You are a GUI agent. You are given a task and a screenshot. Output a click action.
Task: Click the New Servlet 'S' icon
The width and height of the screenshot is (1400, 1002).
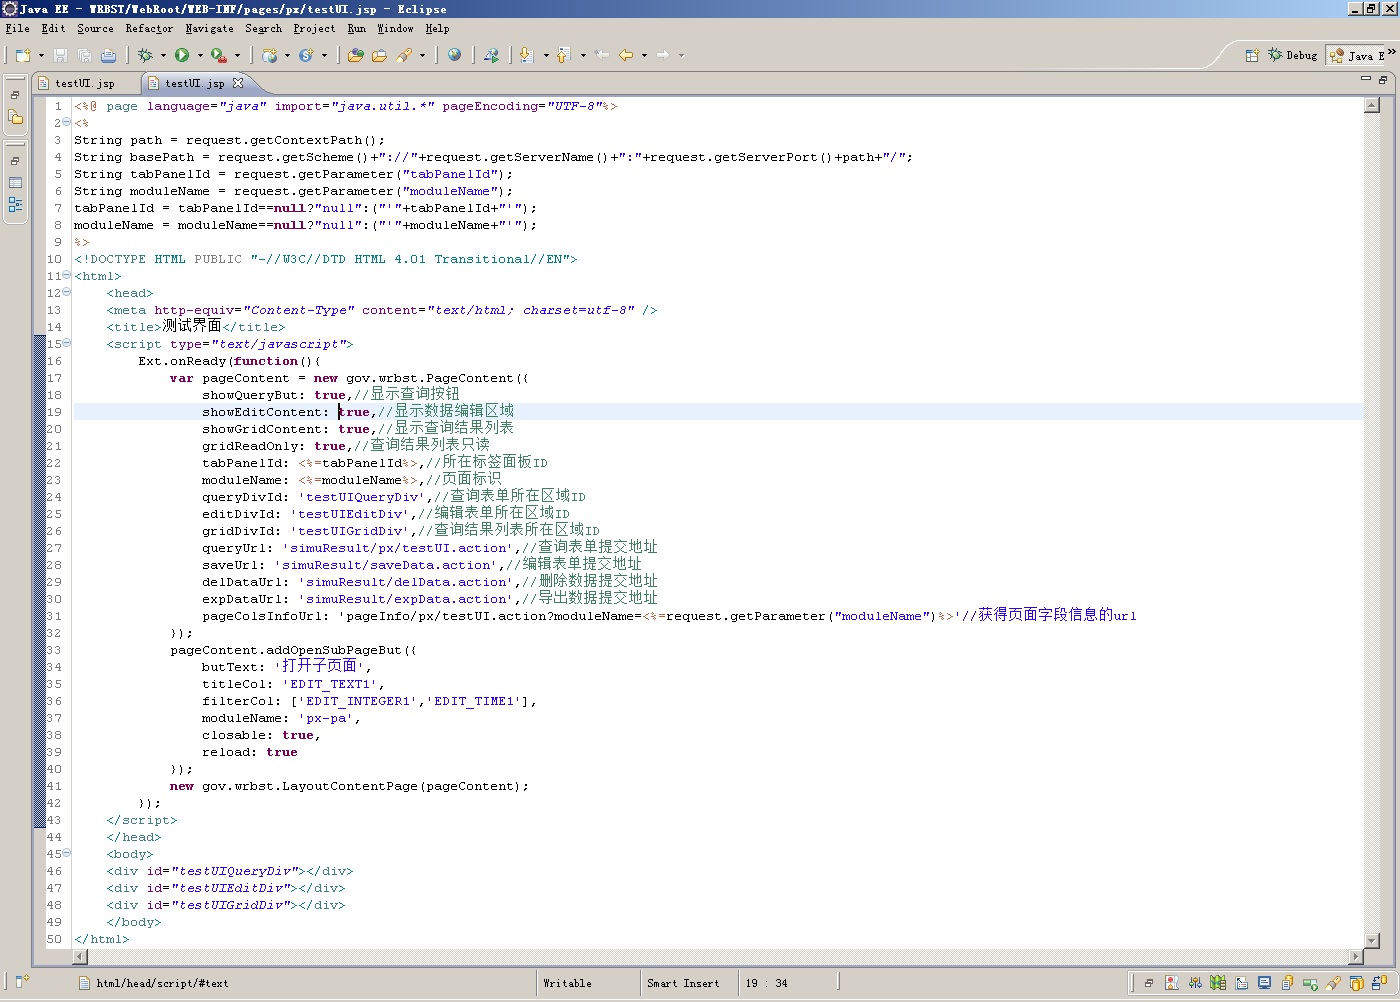(x=306, y=55)
